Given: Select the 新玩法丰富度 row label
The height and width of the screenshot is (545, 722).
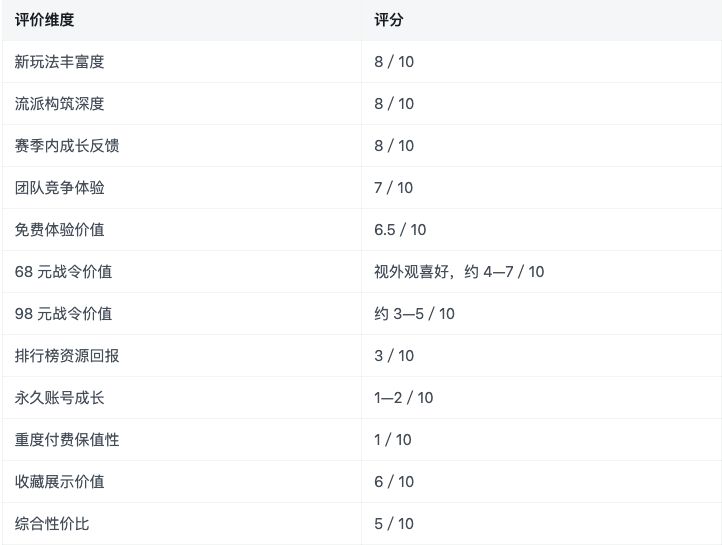Looking at the screenshot, I should pos(59,62).
